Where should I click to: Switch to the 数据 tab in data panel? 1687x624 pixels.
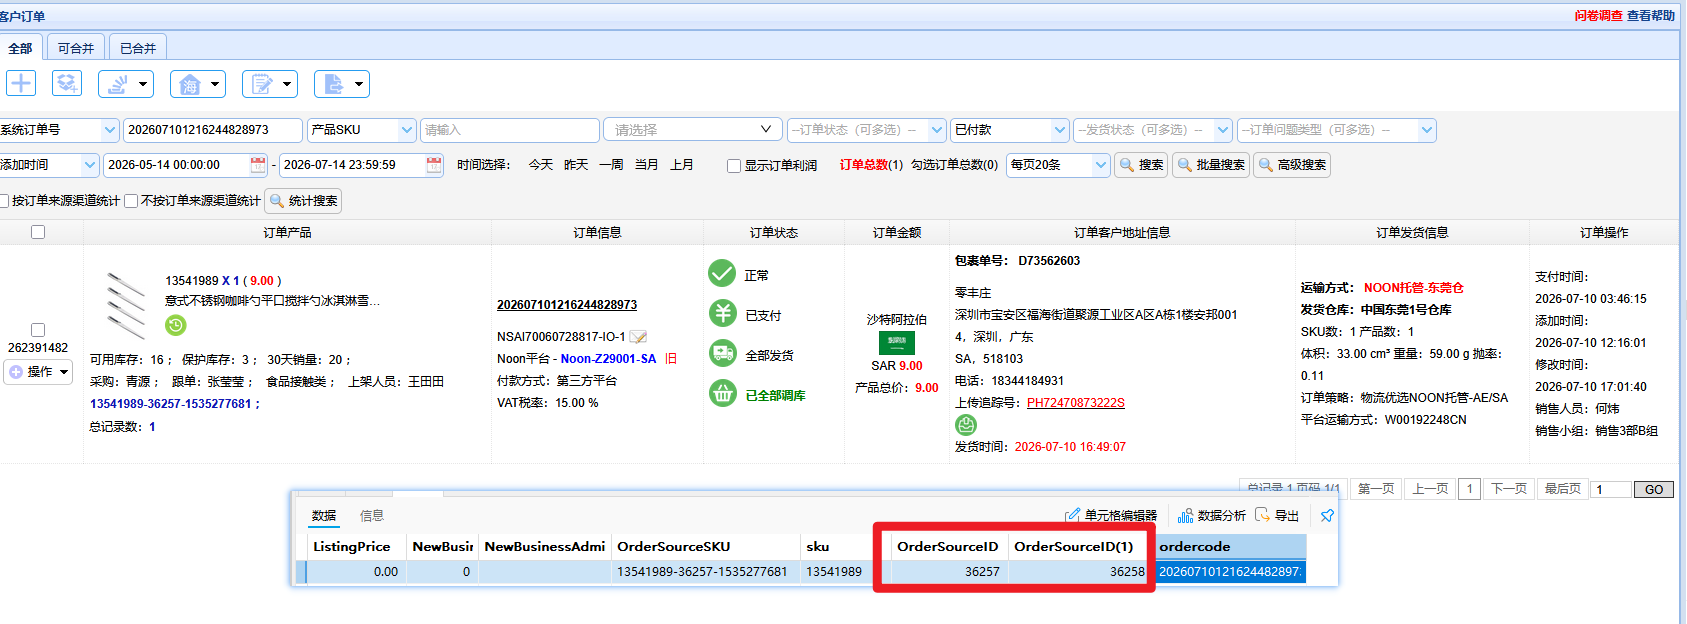click(x=324, y=516)
